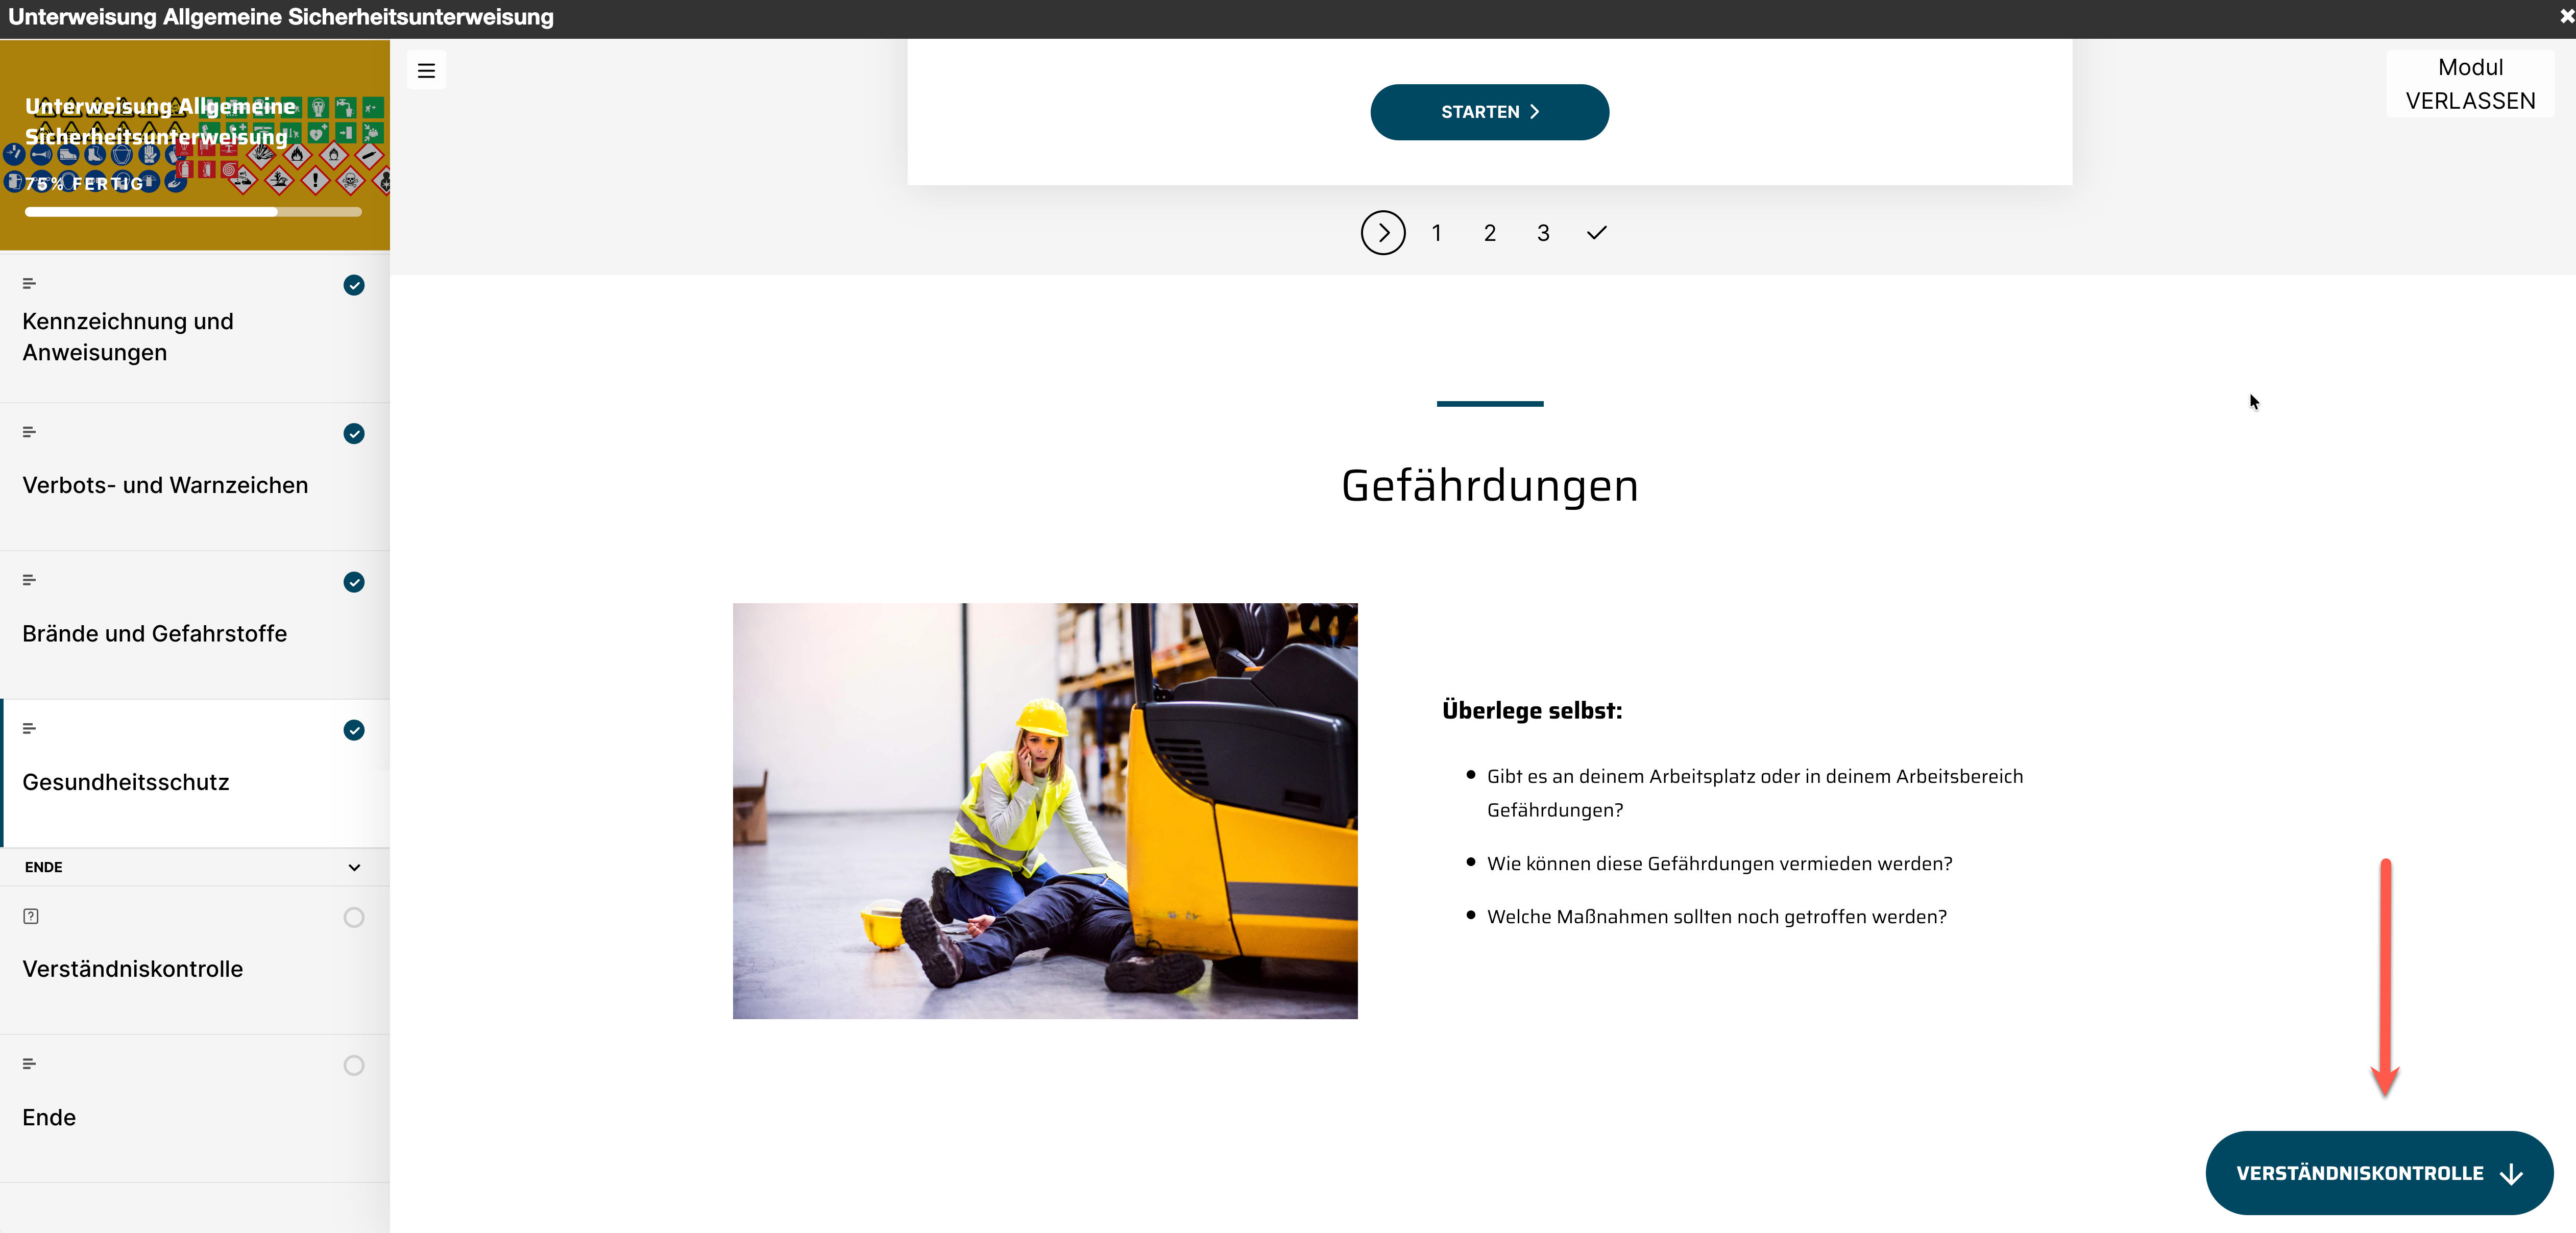Click the Gefährdungen heading
The width and height of the screenshot is (2576, 1233).
[1489, 486]
